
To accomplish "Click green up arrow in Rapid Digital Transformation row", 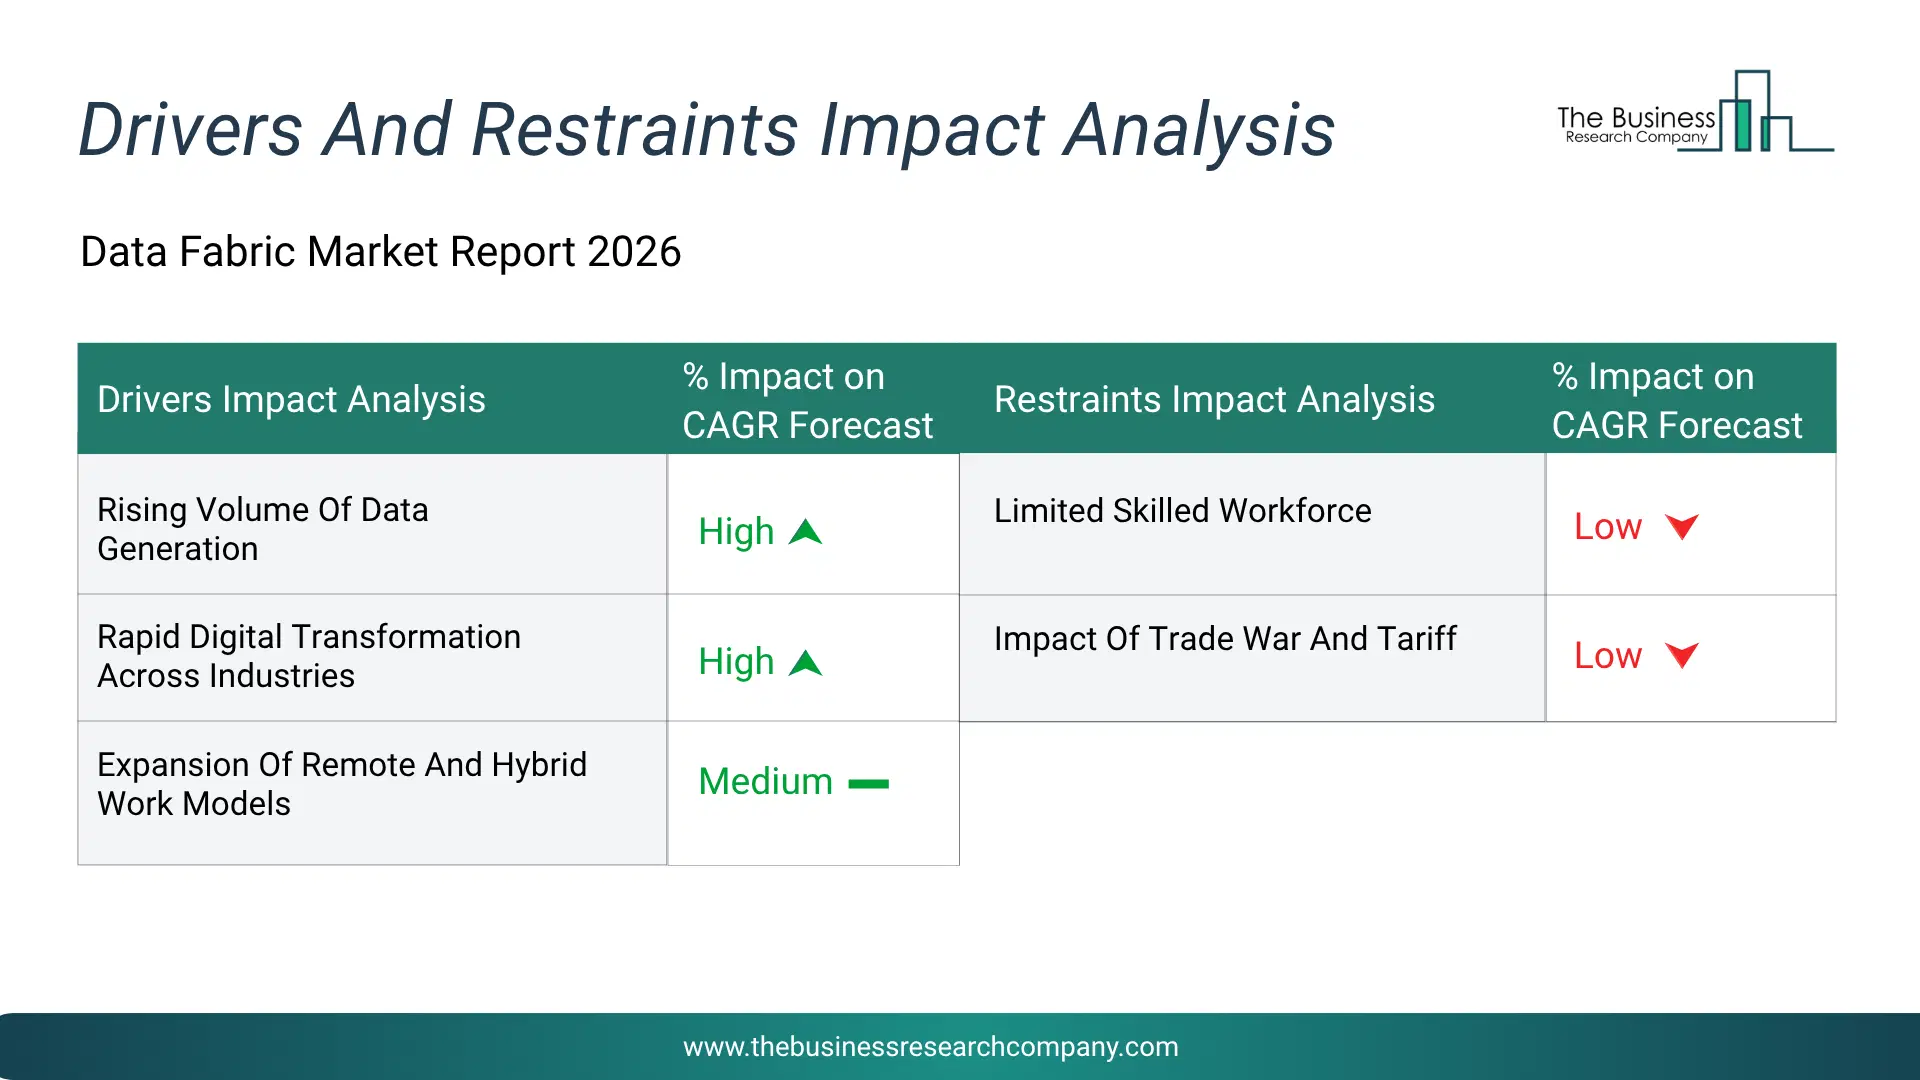I will coord(805,663).
